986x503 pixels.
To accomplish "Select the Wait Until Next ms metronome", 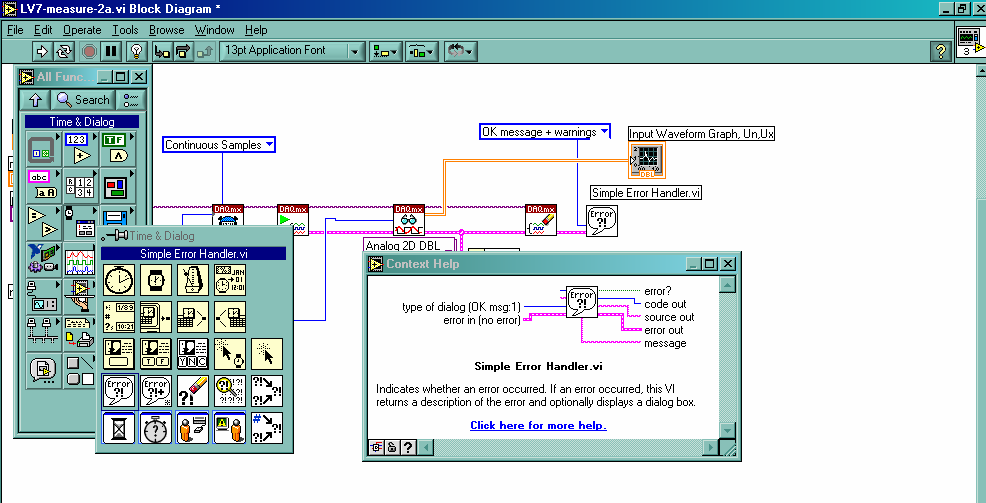I will (x=193, y=280).
